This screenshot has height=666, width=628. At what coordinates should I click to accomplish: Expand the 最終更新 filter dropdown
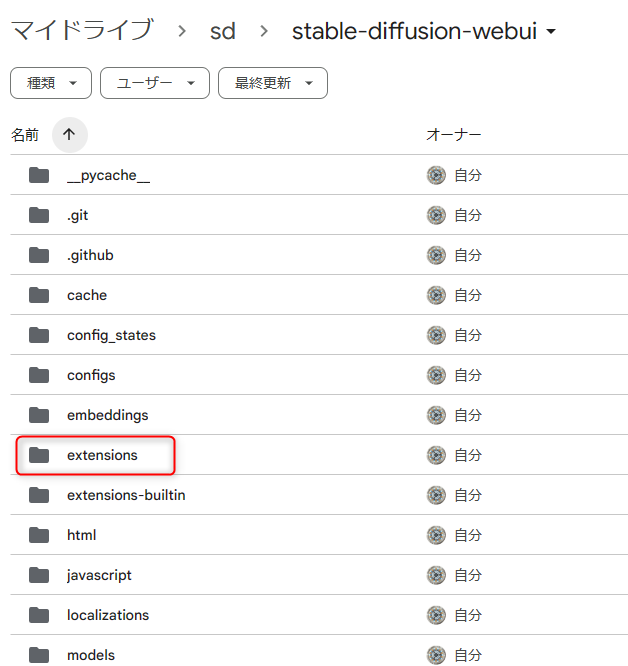point(273,83)
